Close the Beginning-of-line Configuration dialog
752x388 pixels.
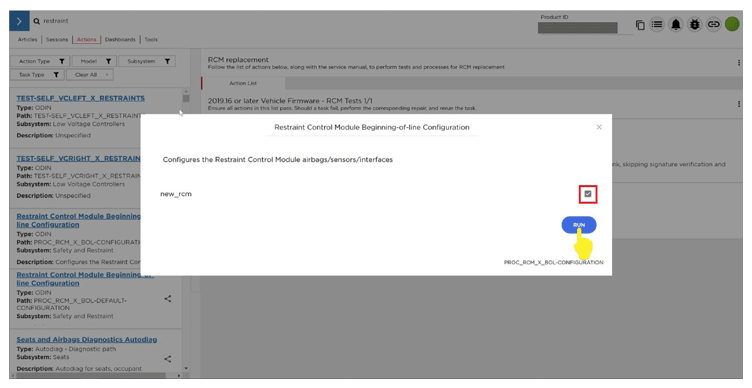pyautogui.click(x=599, y=127)
